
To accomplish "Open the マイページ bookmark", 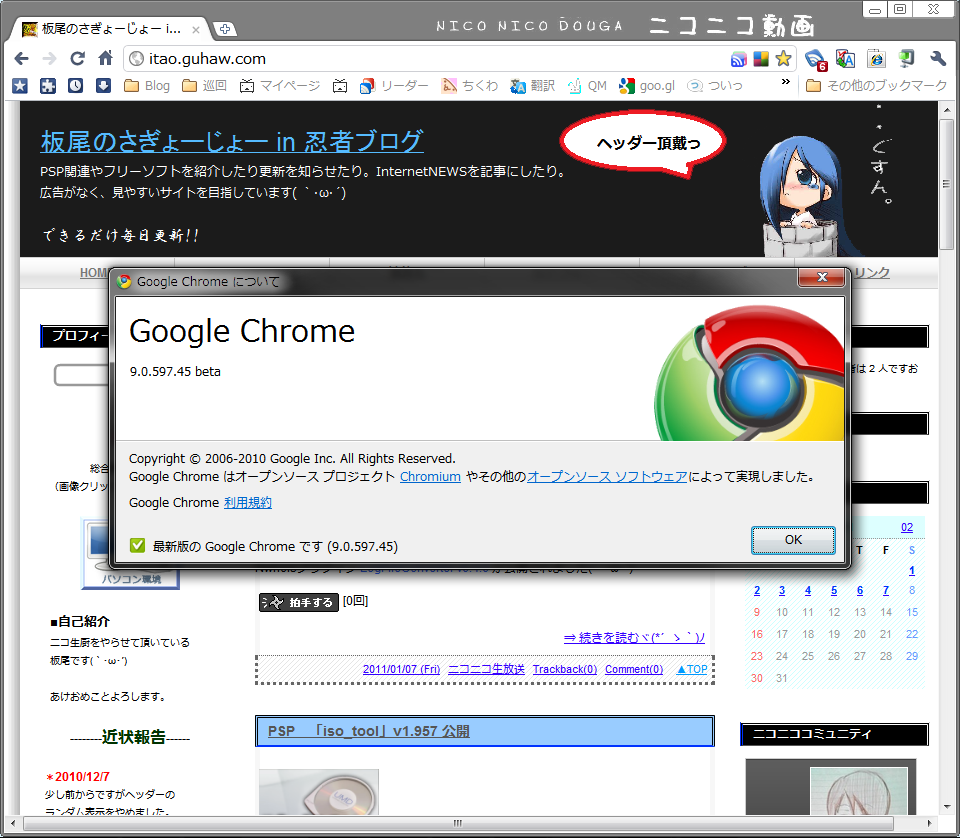I will 280,86.
